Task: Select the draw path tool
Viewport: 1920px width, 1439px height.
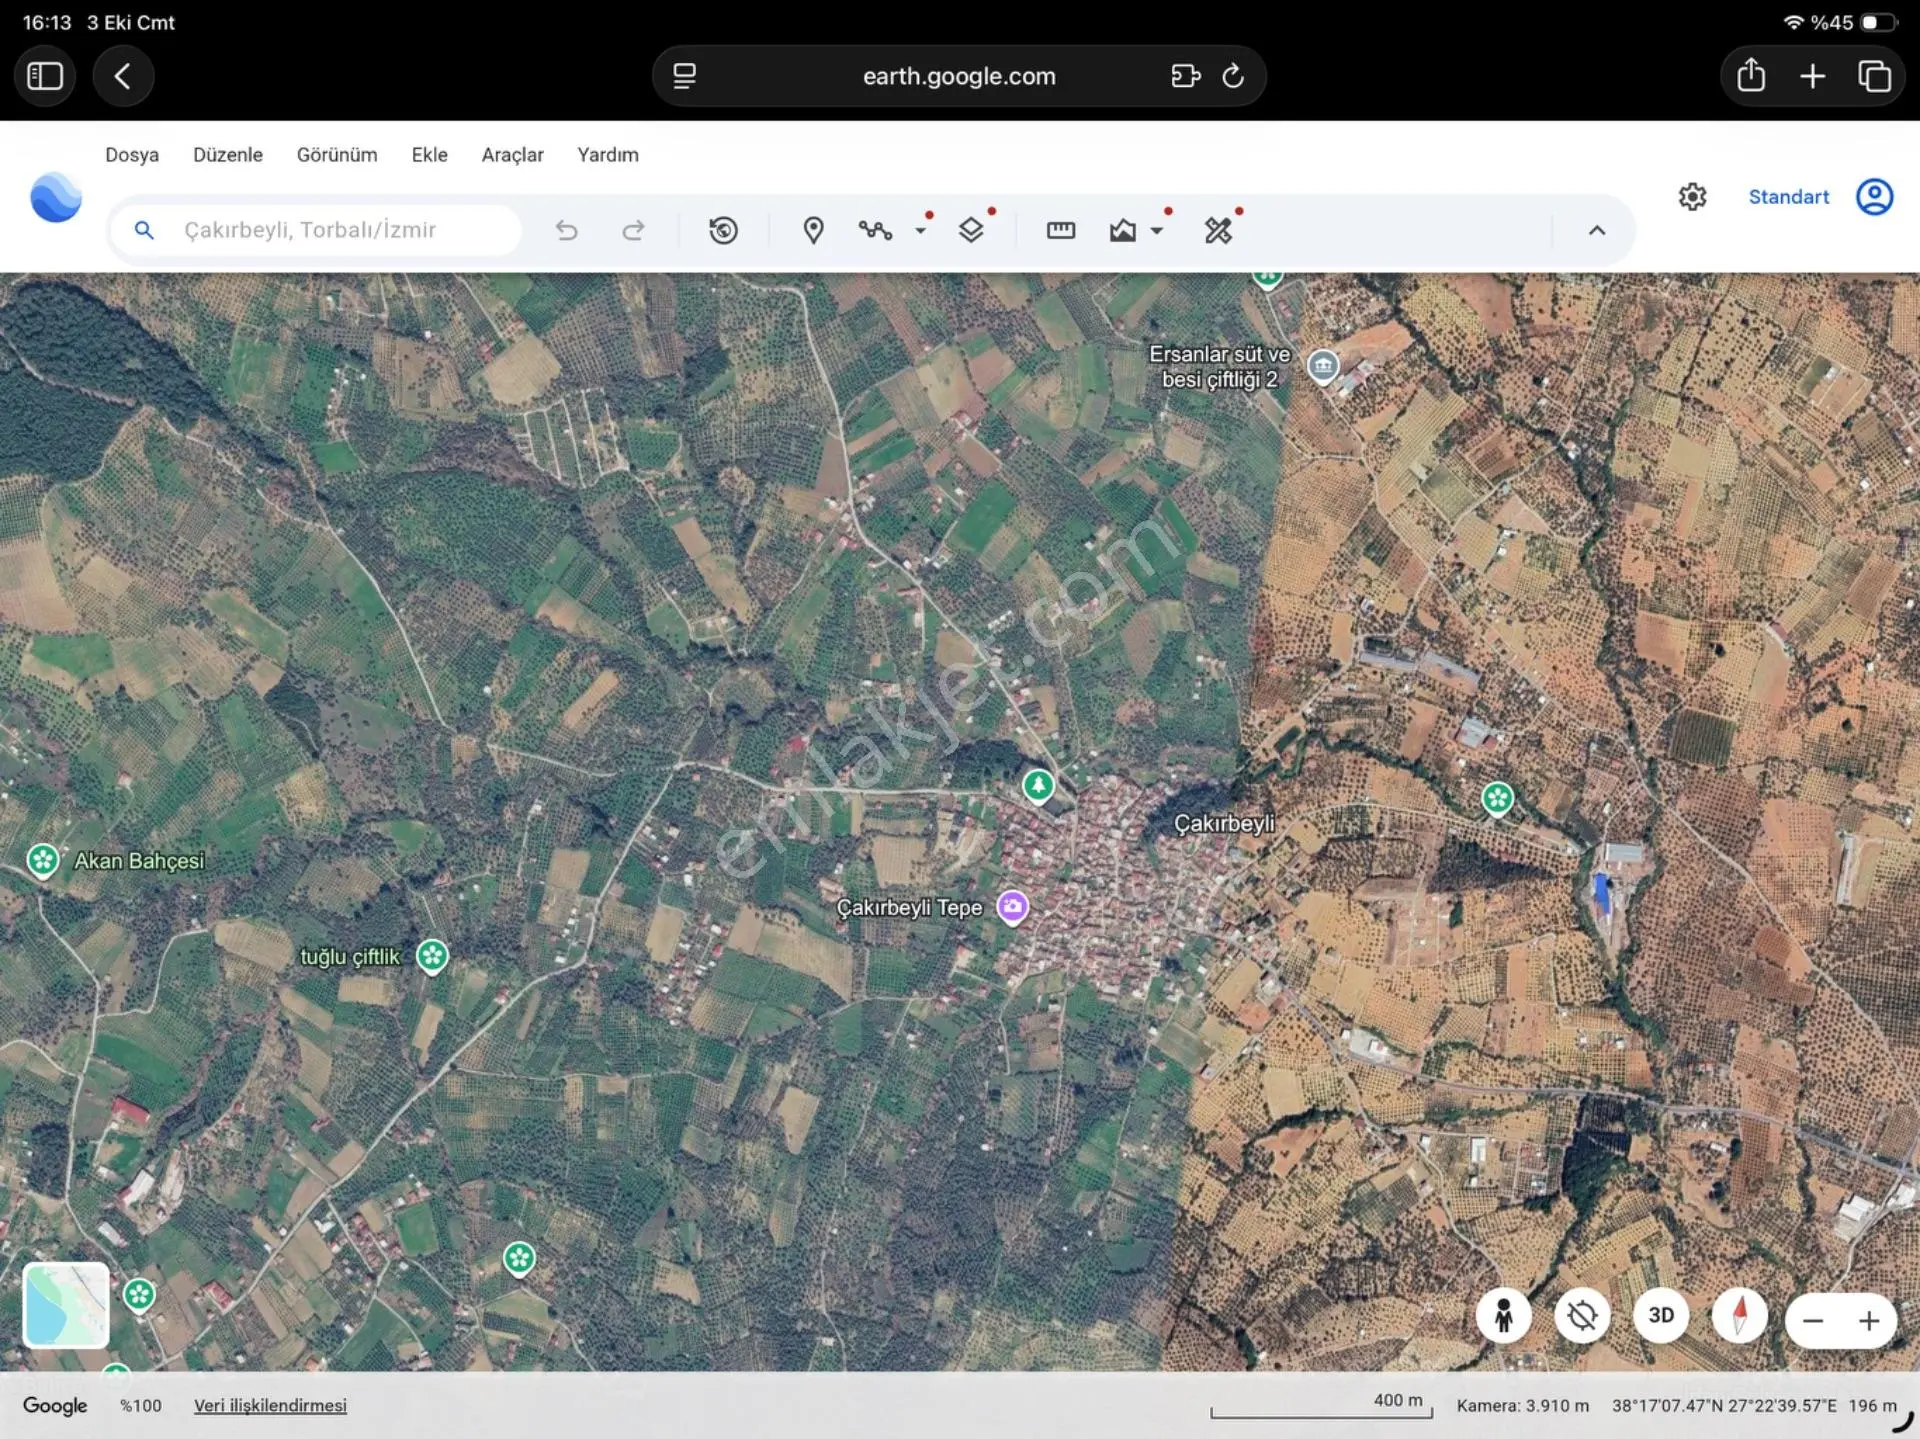Action: 875,231
